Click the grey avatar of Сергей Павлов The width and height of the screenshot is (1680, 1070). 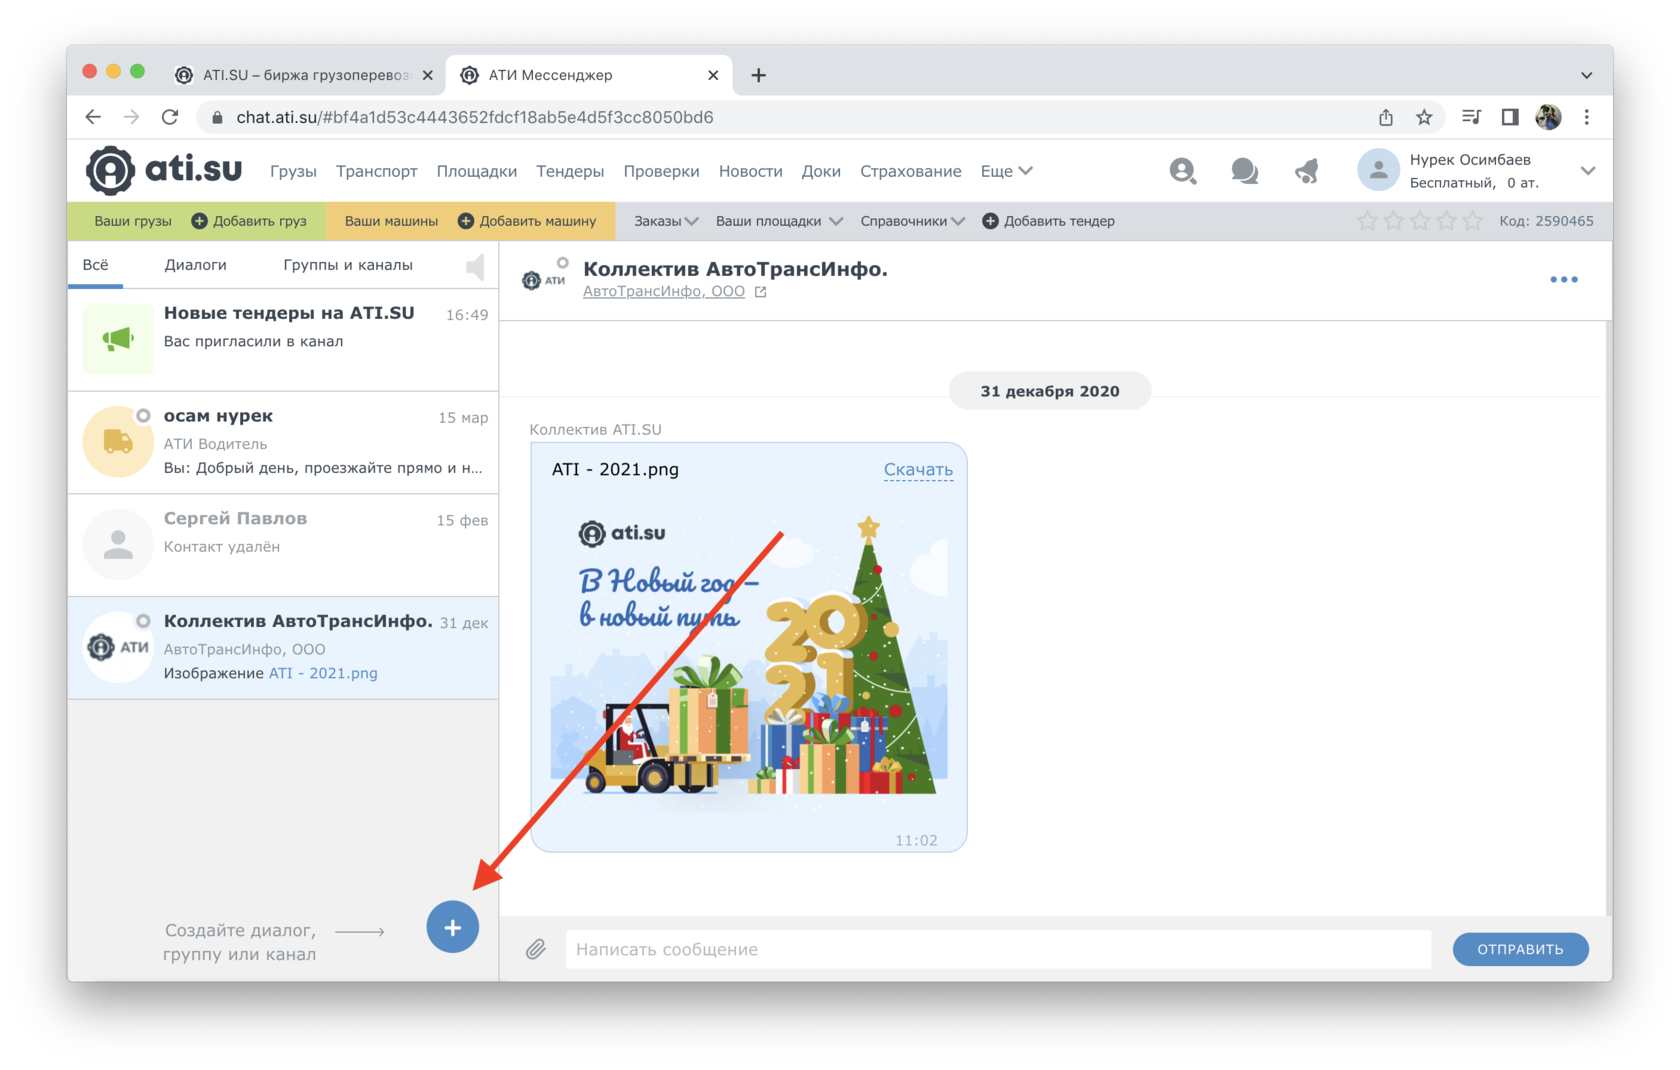click(118, 545)
